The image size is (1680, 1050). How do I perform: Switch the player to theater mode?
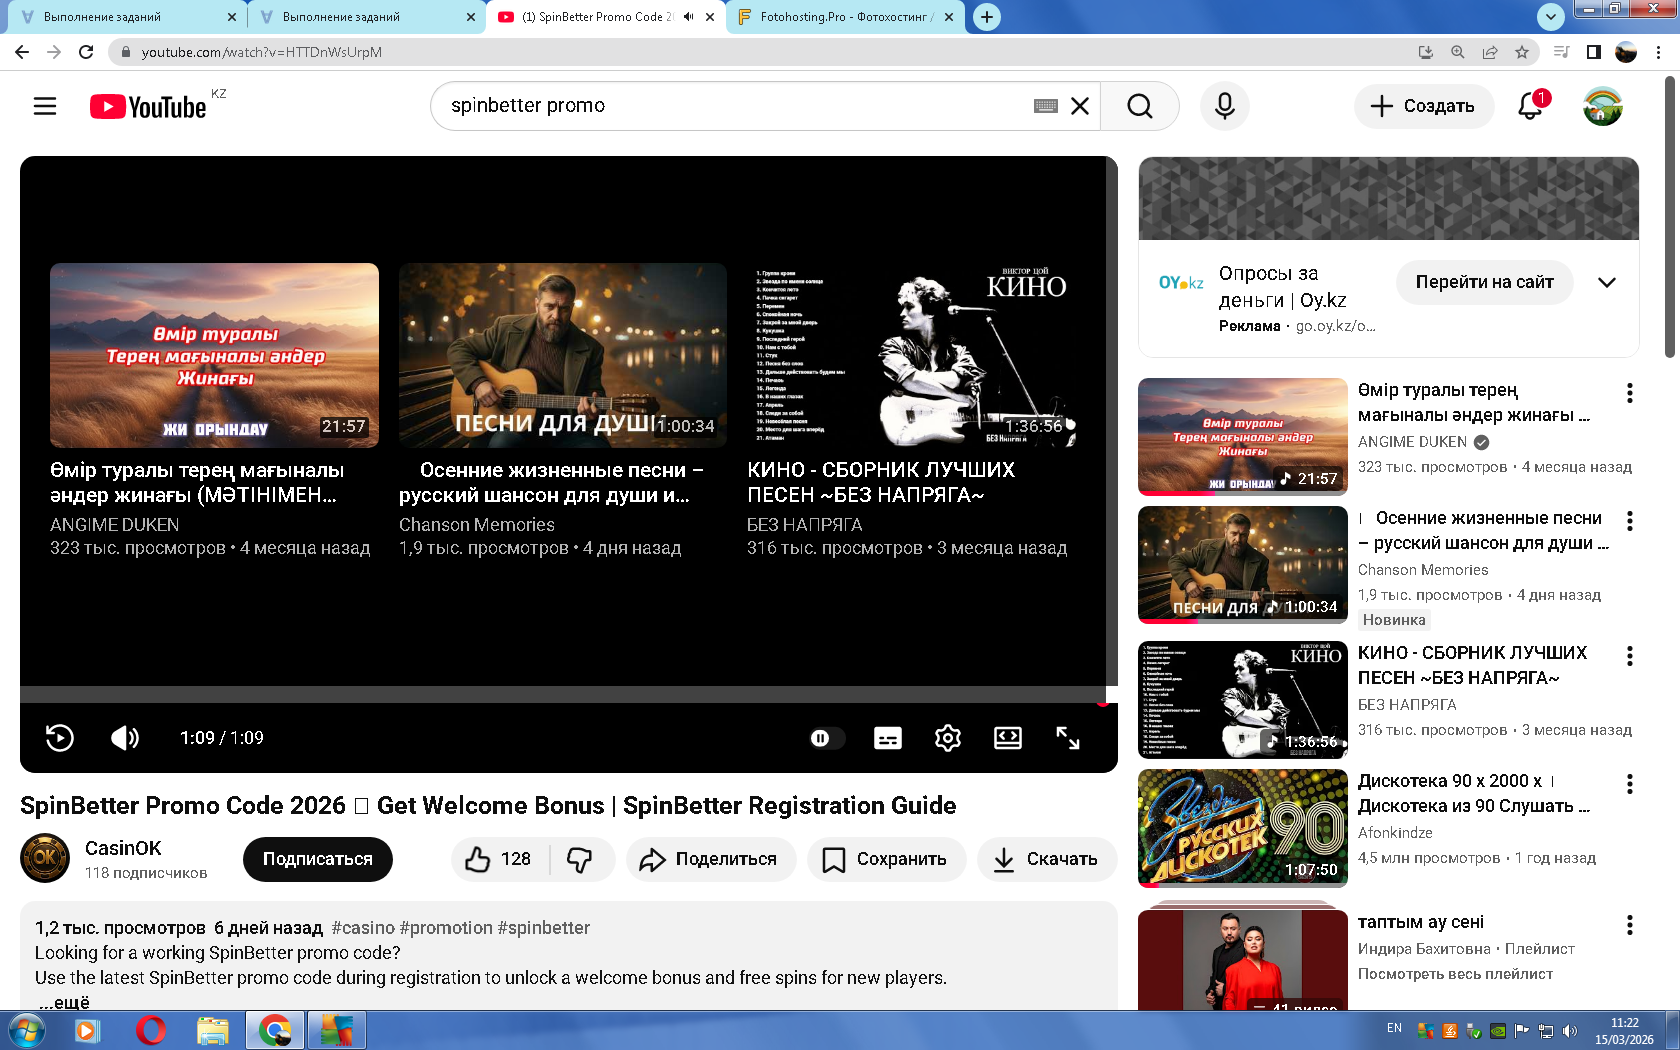tap(1008, 738)
